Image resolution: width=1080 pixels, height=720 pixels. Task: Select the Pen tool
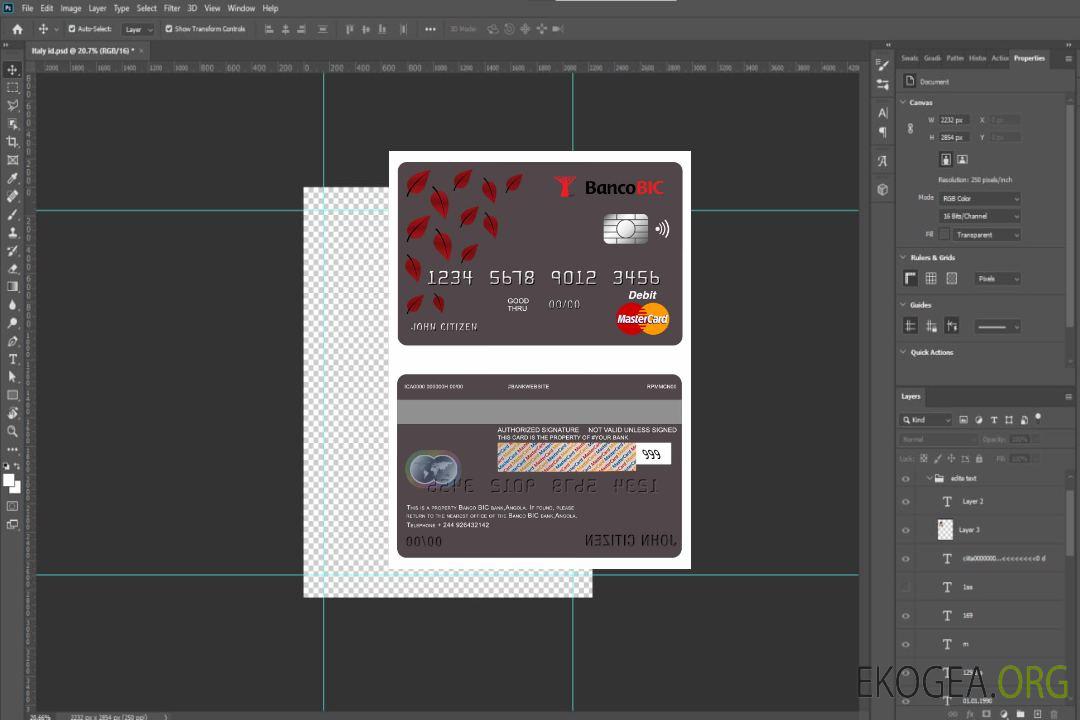tap(12, 341)
